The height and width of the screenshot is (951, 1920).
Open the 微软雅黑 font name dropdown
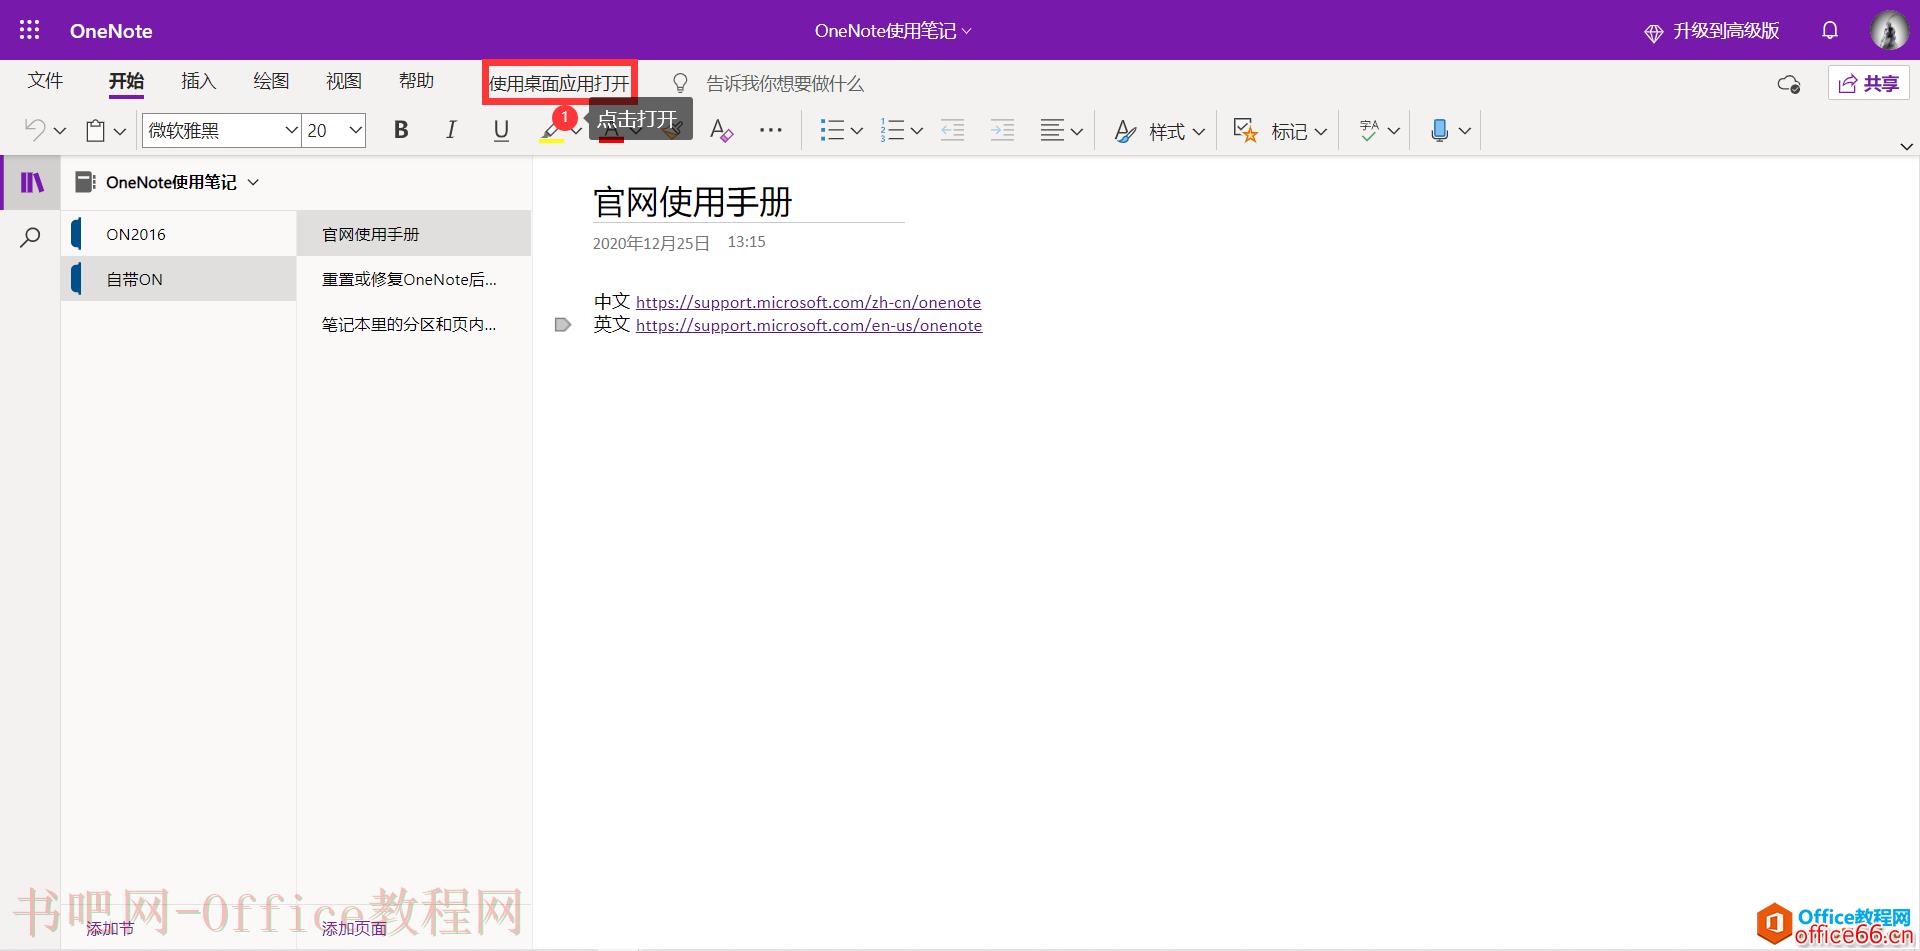click(291, 130)
